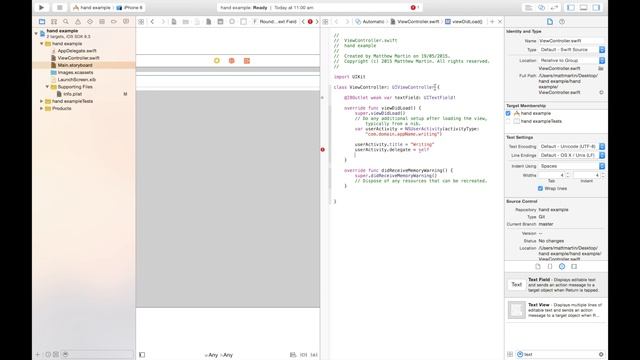Viewport: 640px width, 360px height.
Task: Show the Quick Help inspector
Action: click(x=562, y=22)
